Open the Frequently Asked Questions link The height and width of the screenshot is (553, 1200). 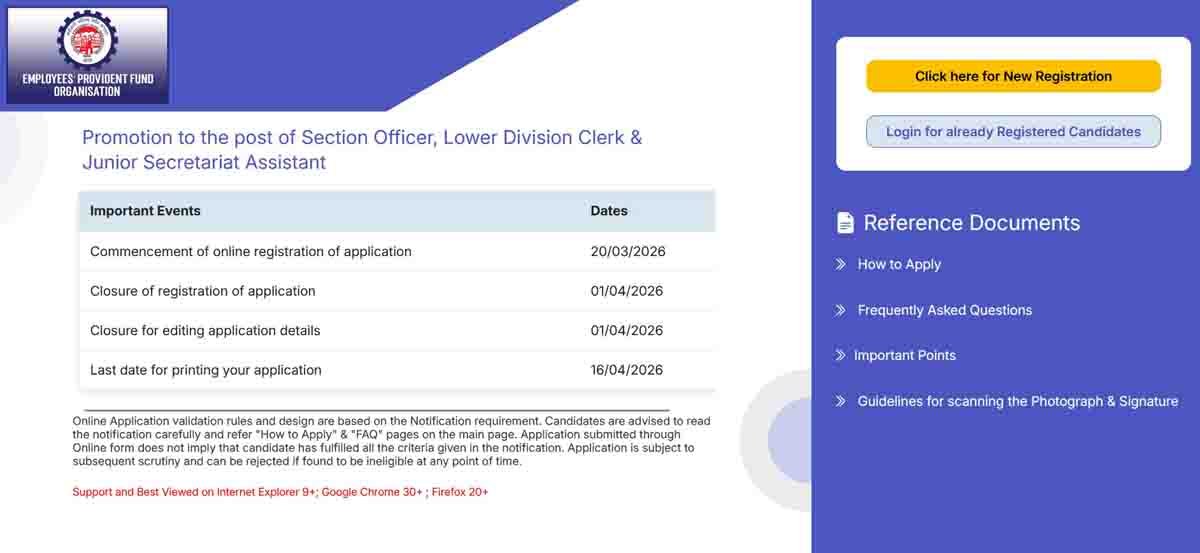coord(944,310)
